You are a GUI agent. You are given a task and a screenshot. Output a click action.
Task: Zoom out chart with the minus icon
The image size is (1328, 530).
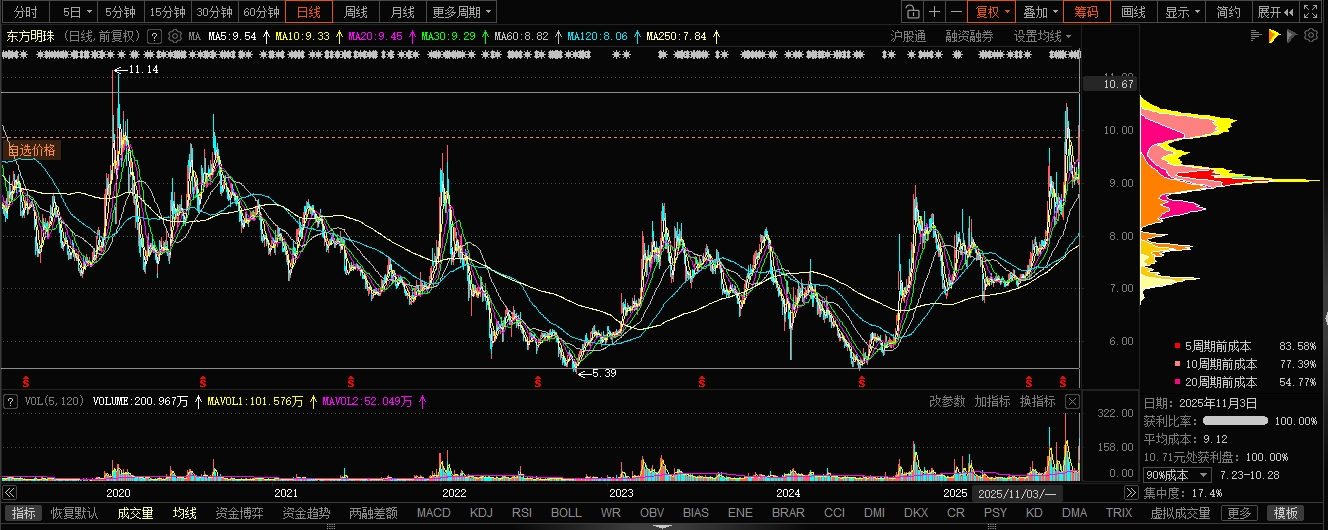(x=956, y=12)
